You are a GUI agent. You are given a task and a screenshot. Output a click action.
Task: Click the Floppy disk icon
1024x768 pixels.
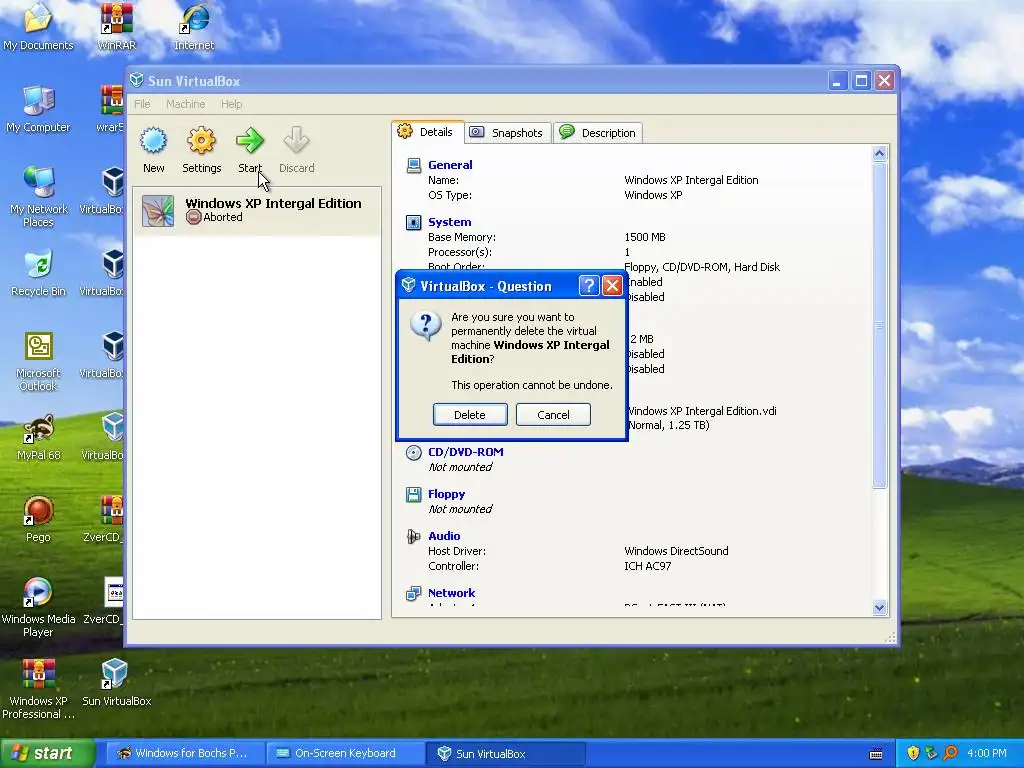413,494
